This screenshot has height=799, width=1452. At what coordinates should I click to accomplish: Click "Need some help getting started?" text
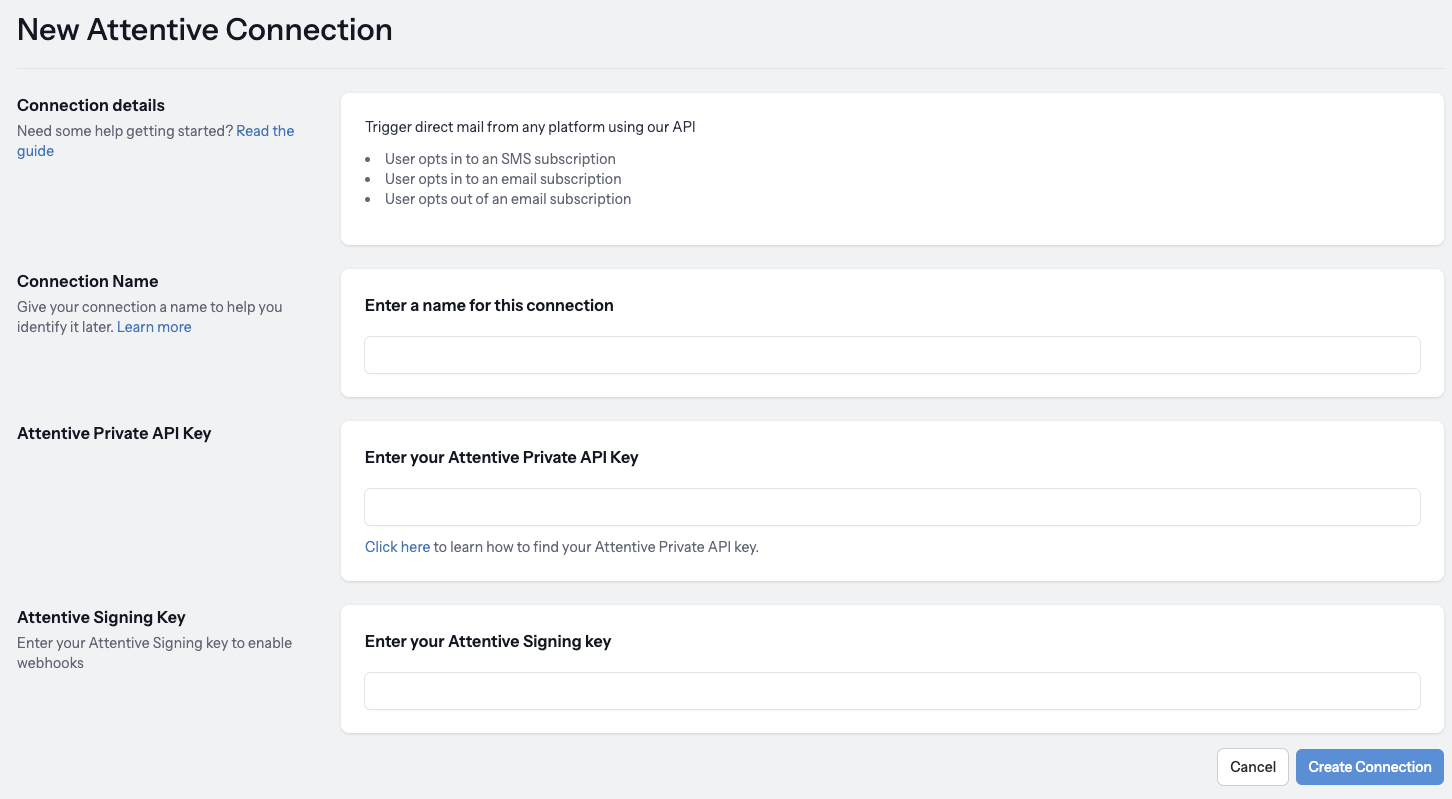[125, 131]
